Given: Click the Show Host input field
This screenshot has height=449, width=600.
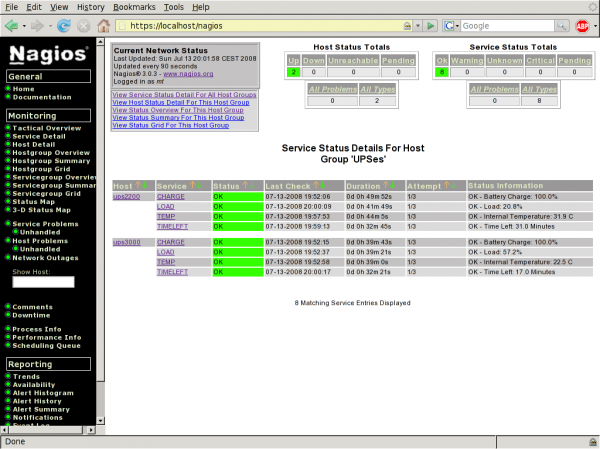Looking at the screenshot, I should tap(43, 282).
